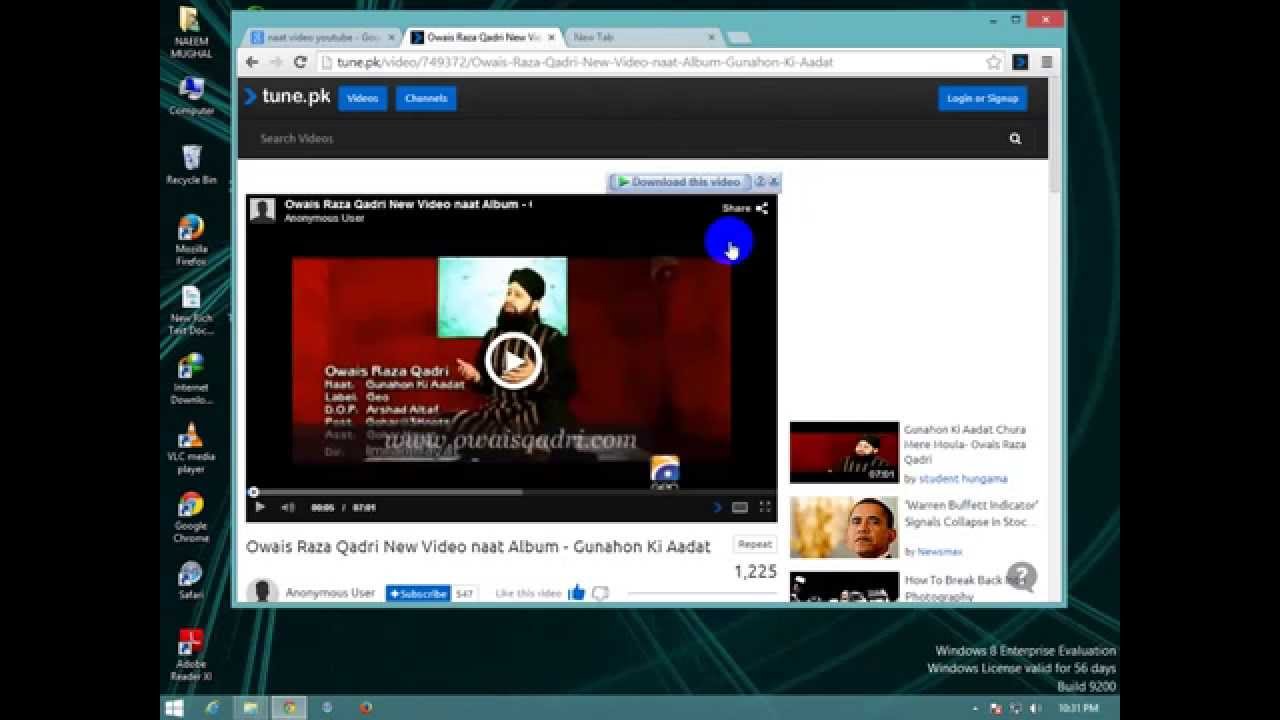The height and width of the screenshot is (720, 1280).
Task: Click the help question-mark bubble
Action: click(1022, 577)
